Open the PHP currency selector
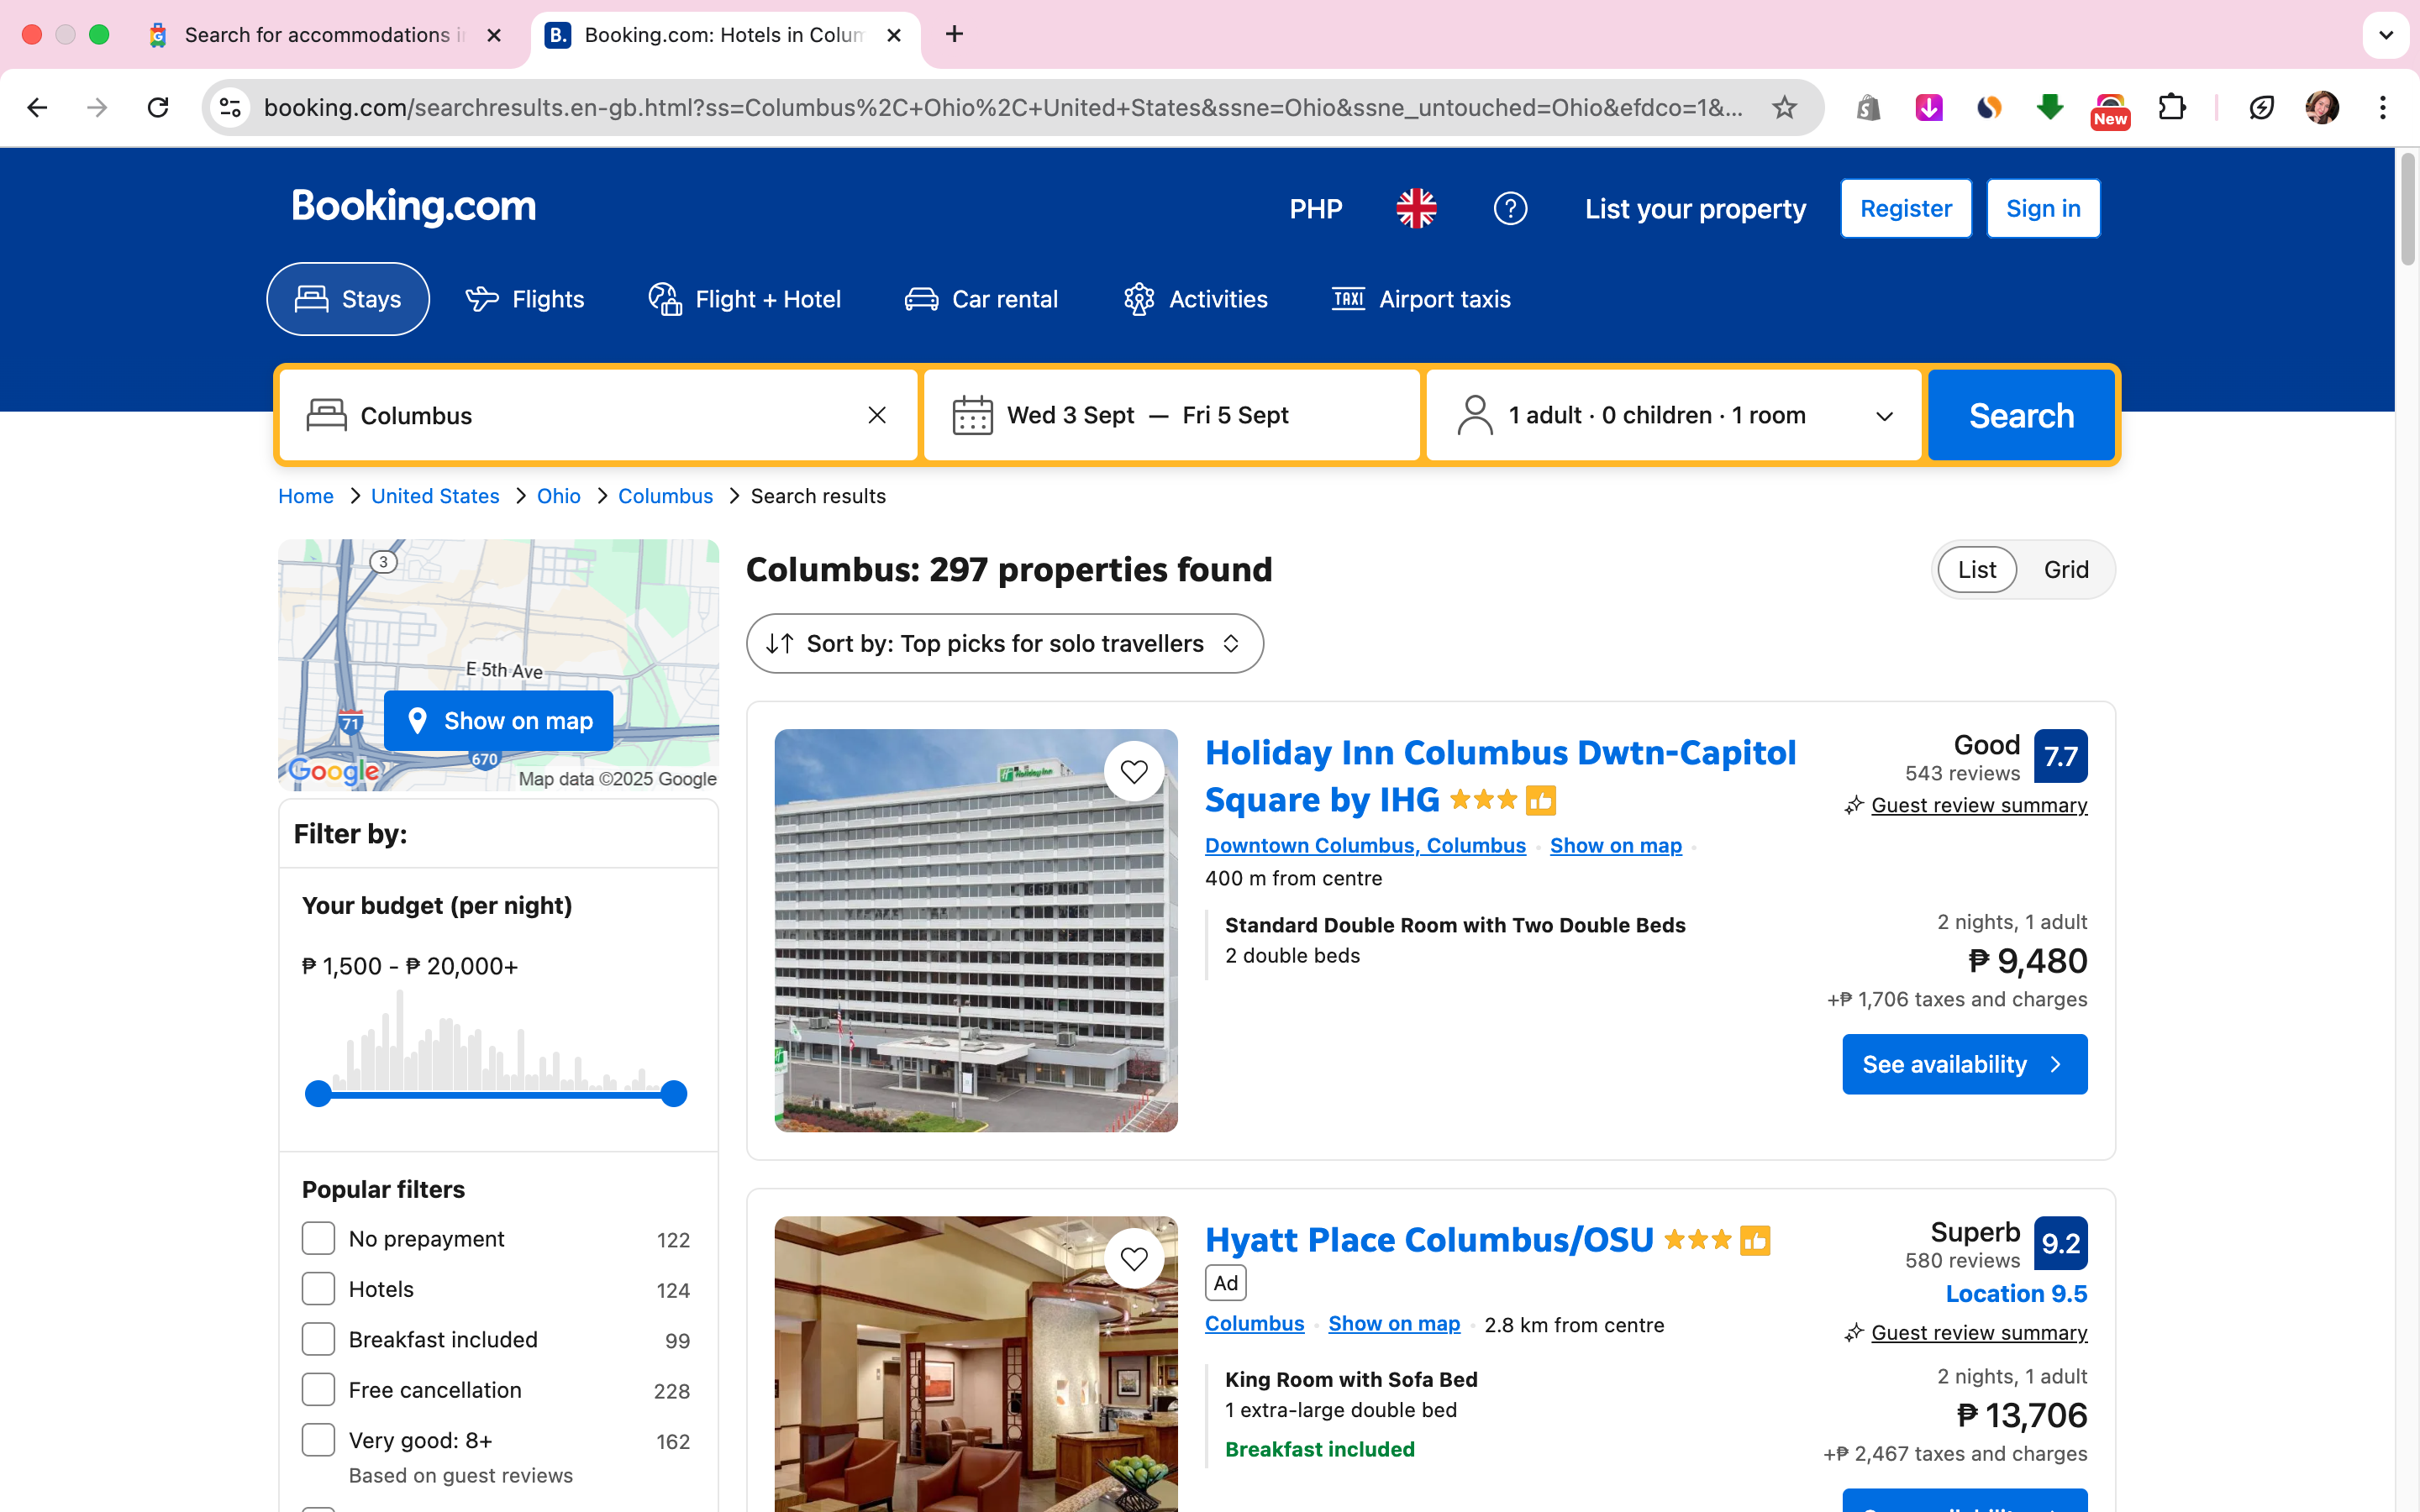 click(1315, 208)
